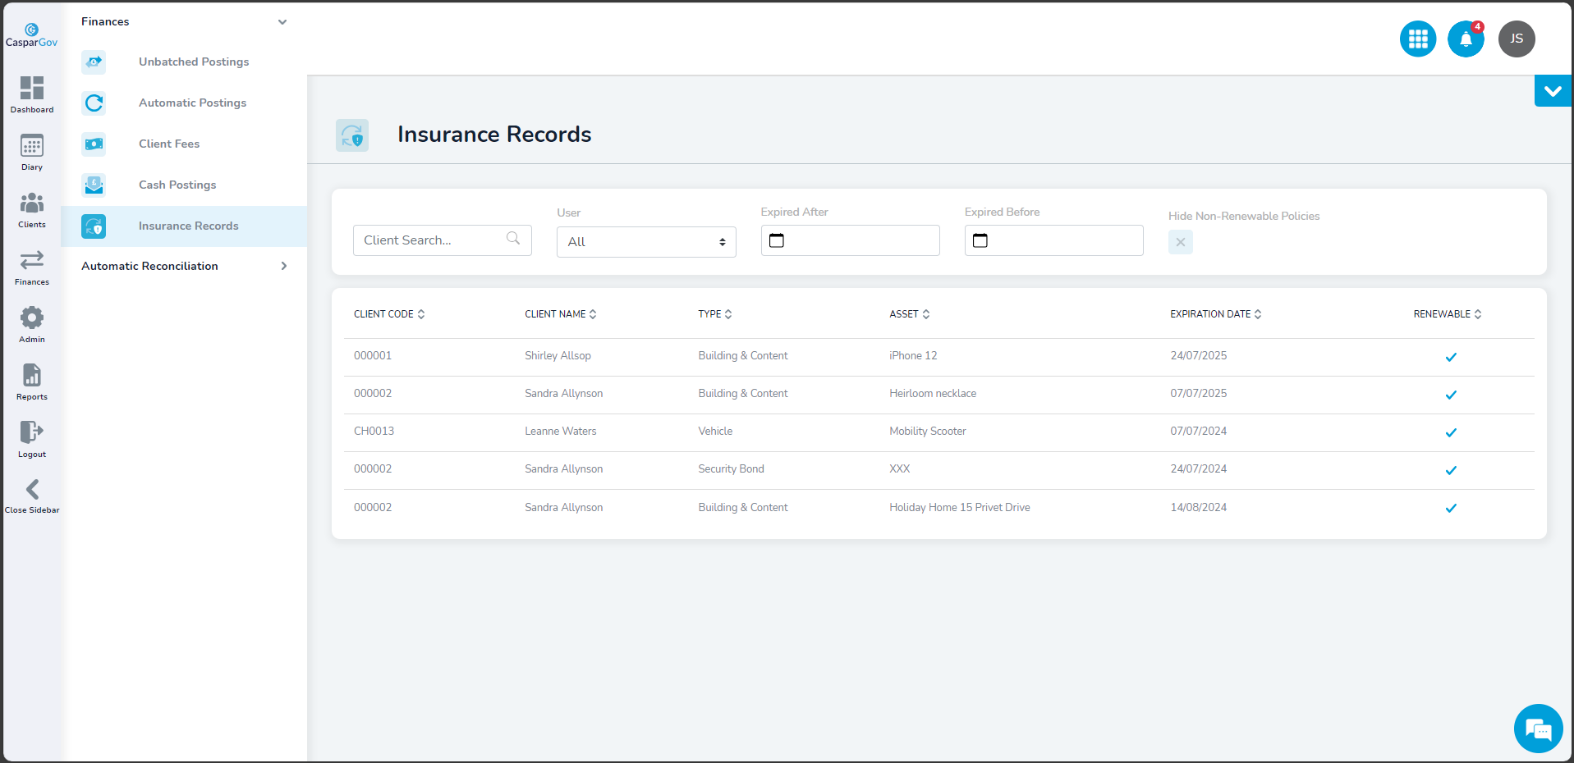This screenshot has width=1574, height=763.
Task: Go to Clients in the sidebar
Action: tap(32, 207)
